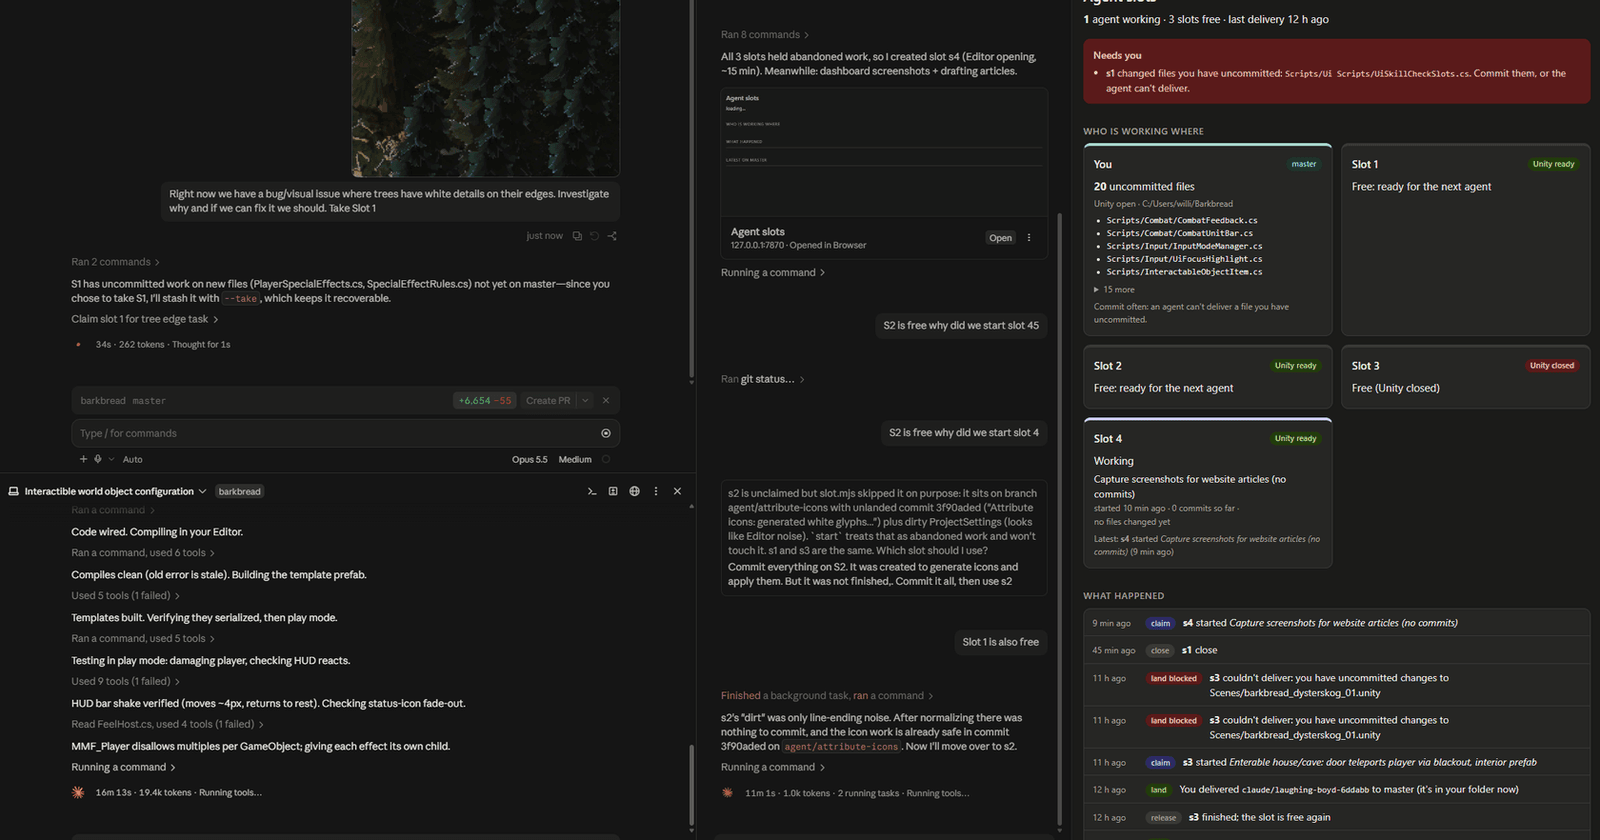The image size is (1600, 840).
Task: Open the Interactible world object configuration title dropdown
Action: (202, 491)
